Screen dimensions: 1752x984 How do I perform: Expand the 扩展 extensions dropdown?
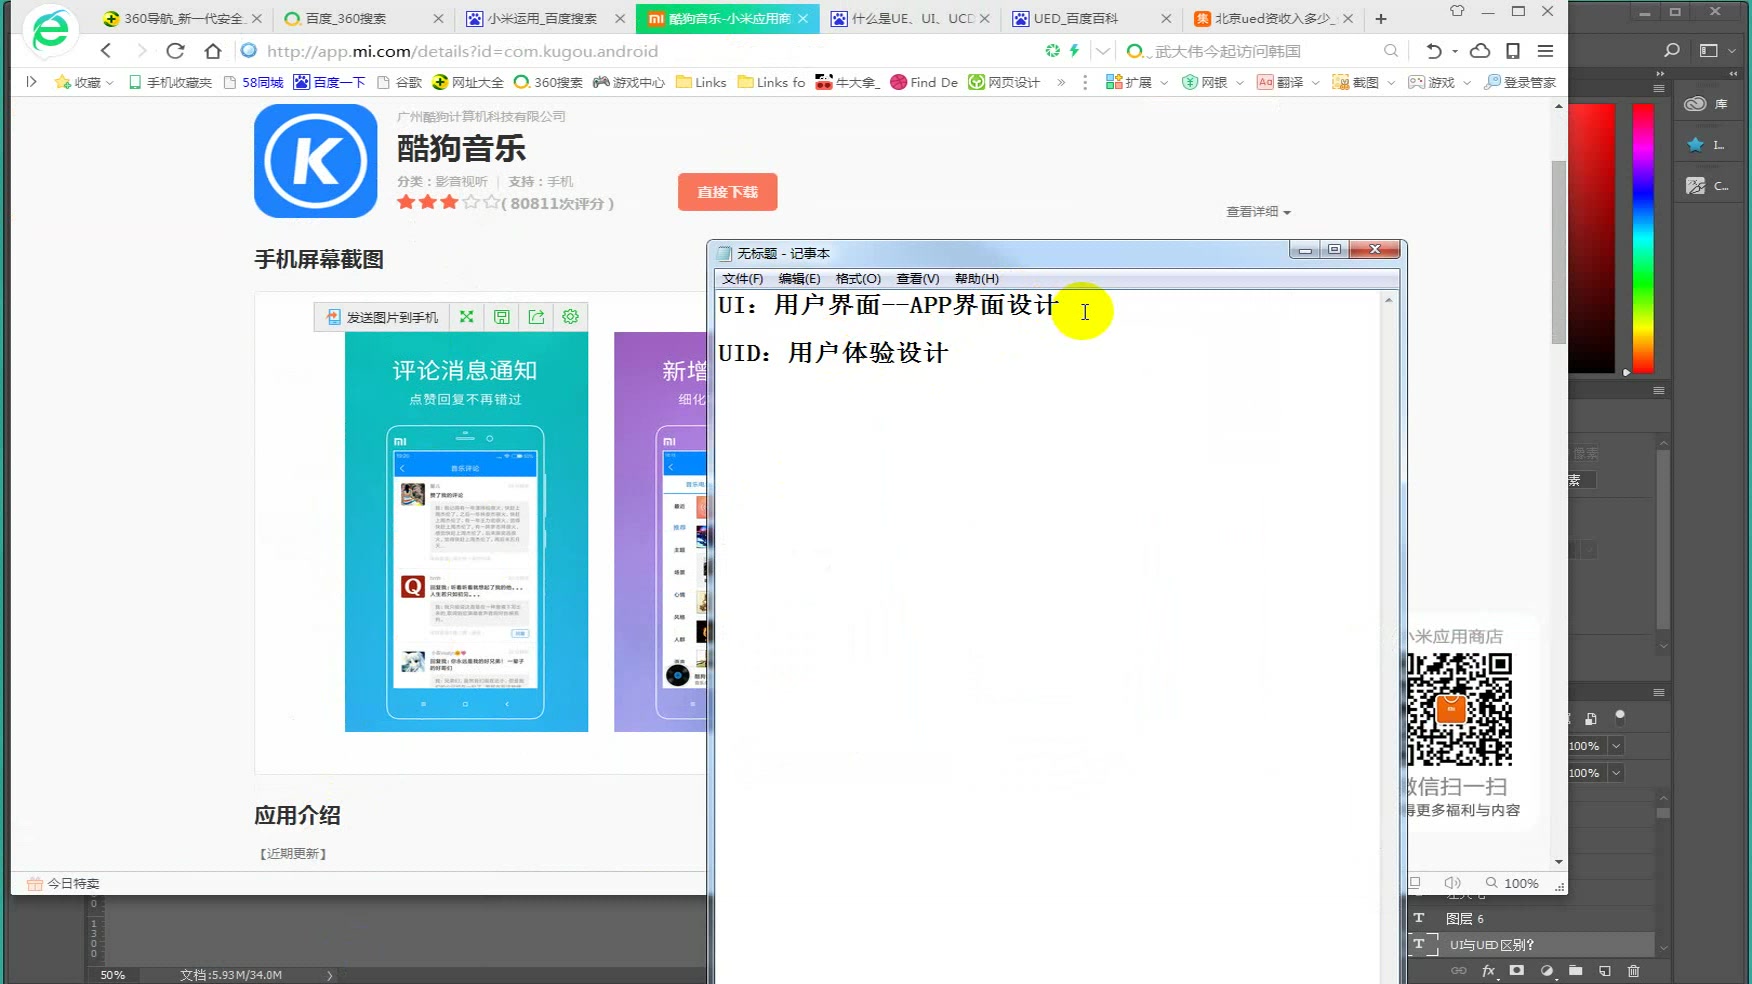pyautogui.click(x=1163, y=83)
